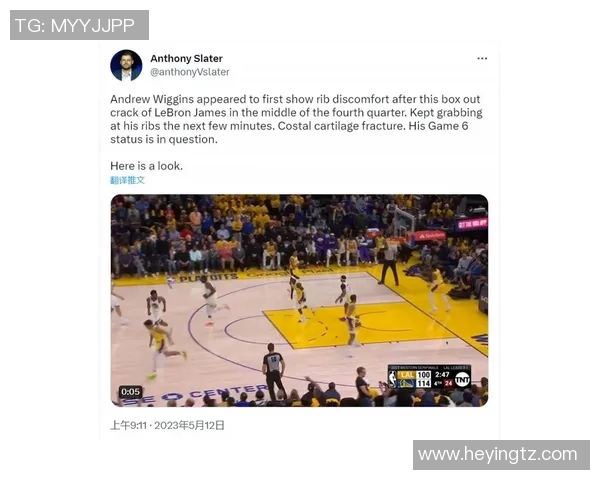This screenshot has height=480, width=600.
Task: Click the 114 Warriors score row
Action: [x=414, y=383]
